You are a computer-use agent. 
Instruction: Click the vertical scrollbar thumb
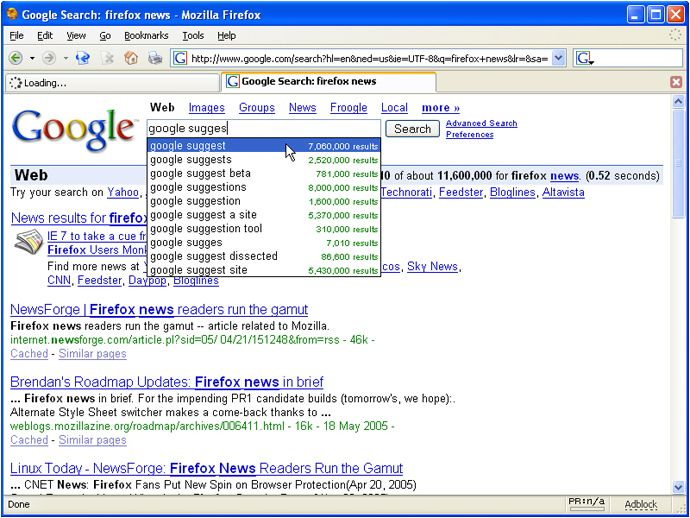click(678, 163)
